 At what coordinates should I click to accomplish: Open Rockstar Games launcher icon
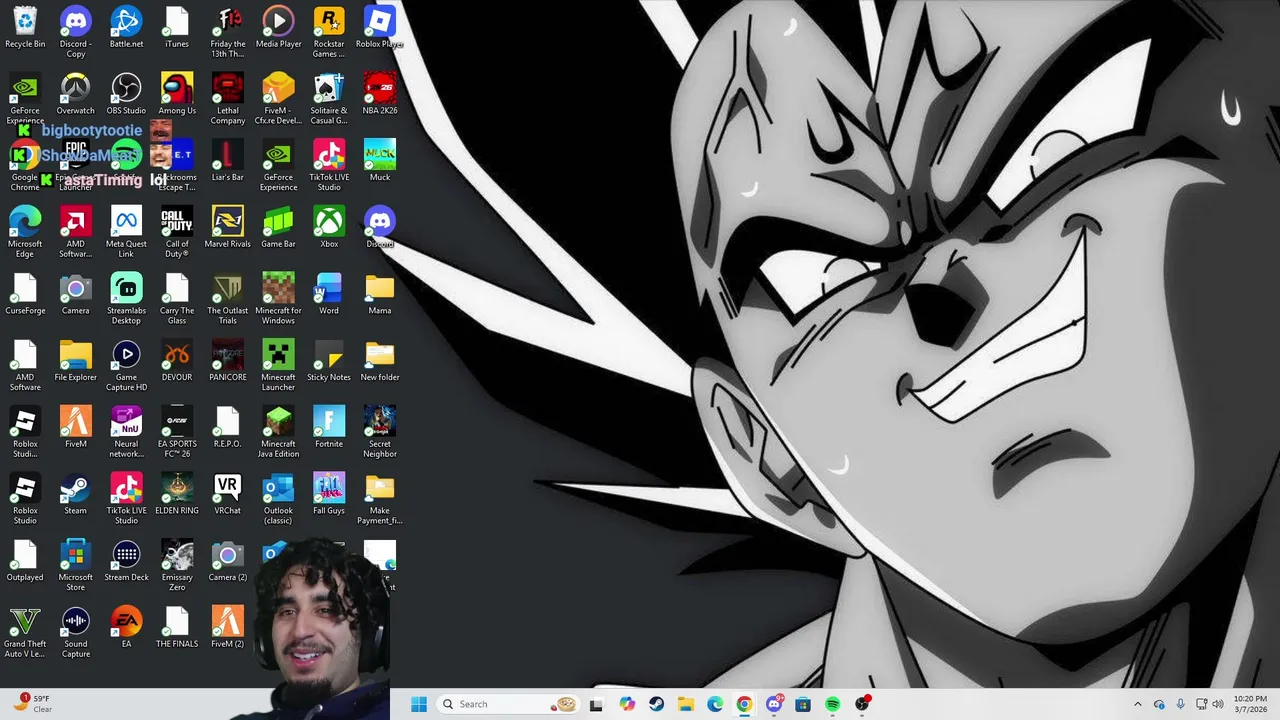[329, 32]
